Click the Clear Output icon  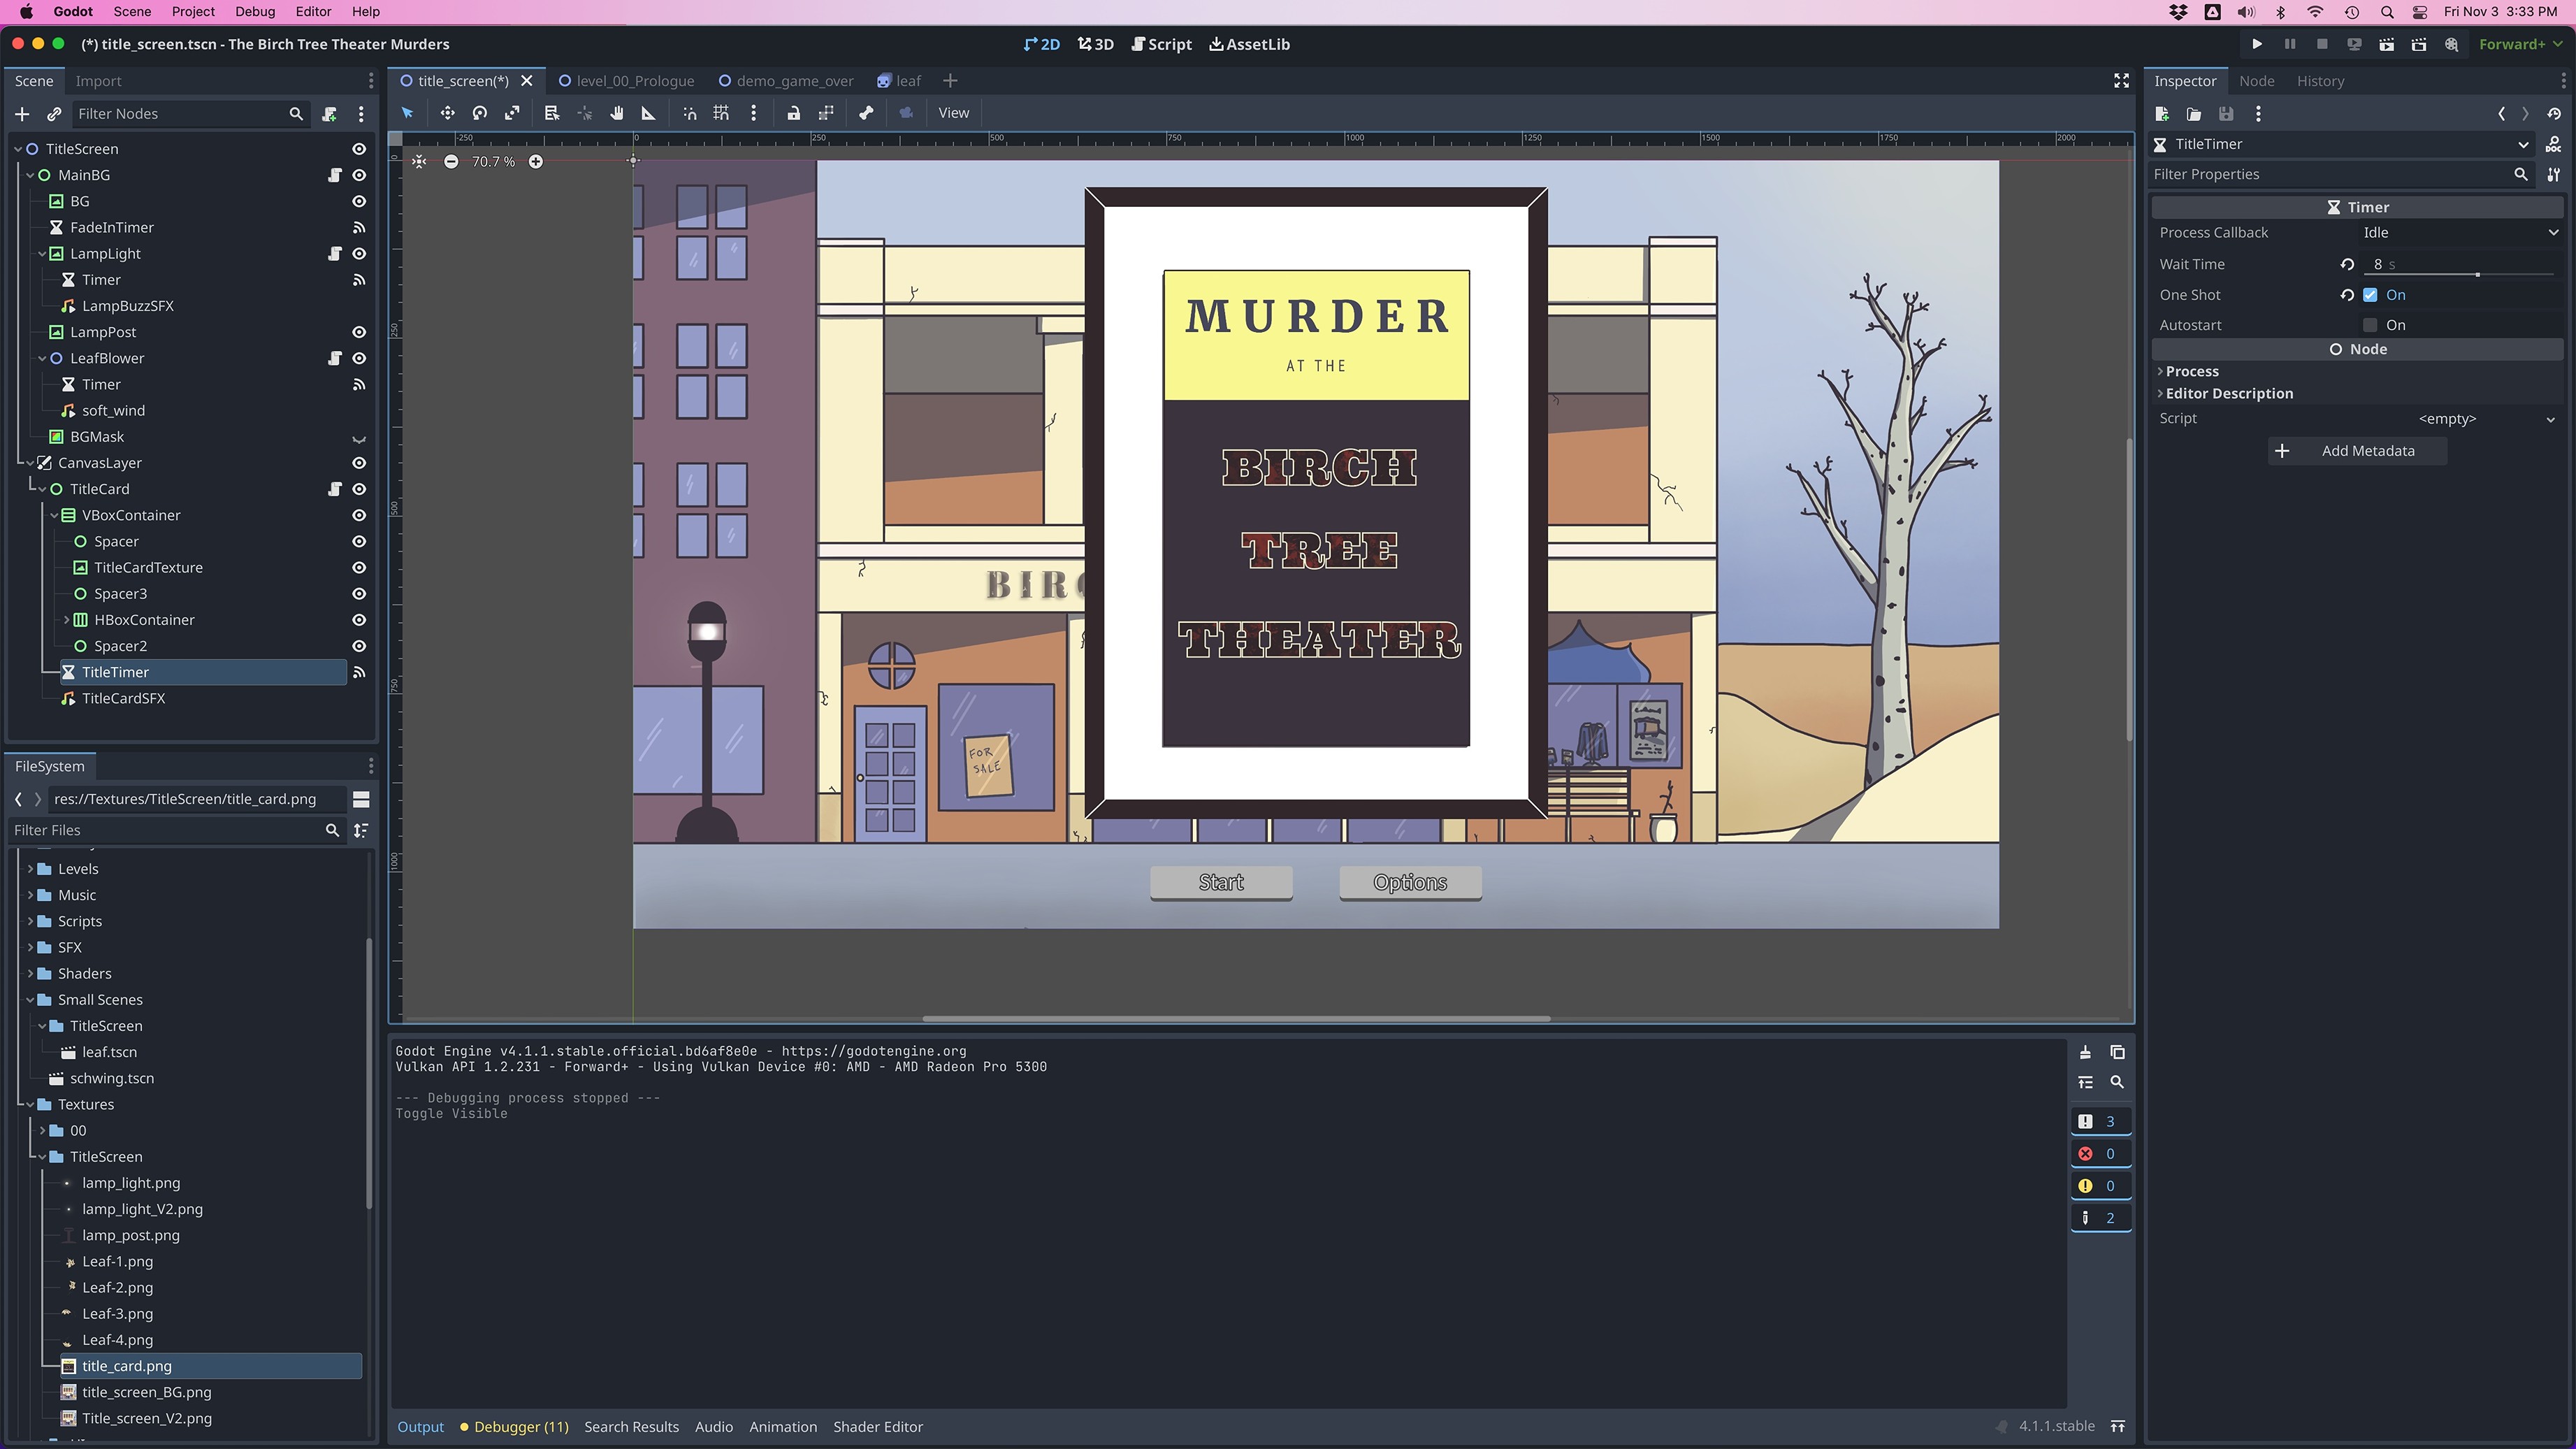click(2085, 1052)
